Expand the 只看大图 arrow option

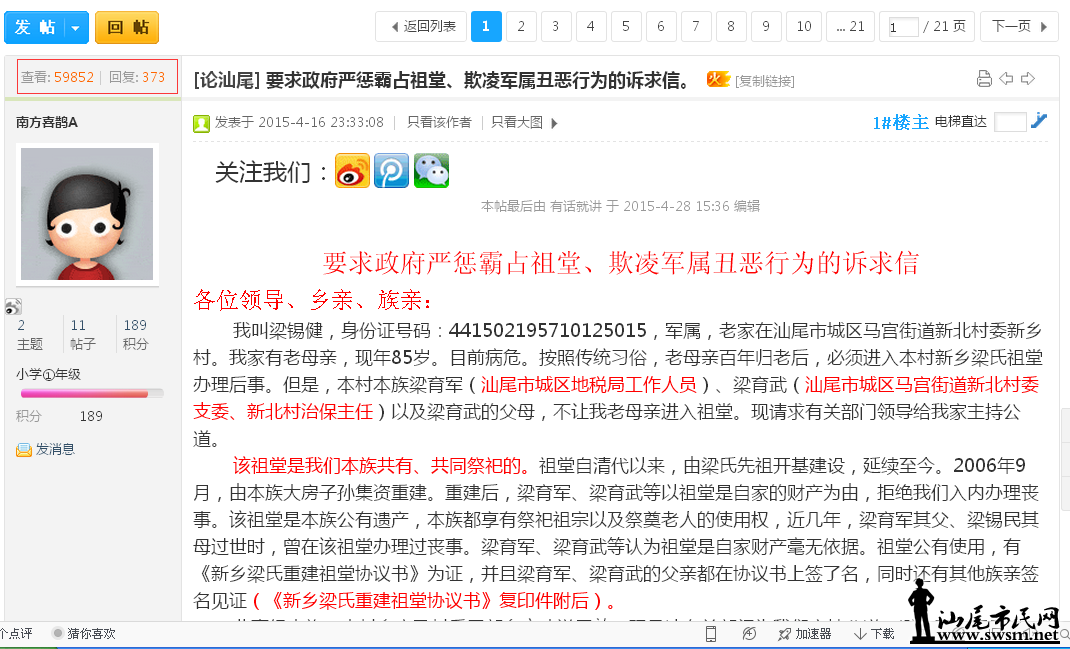[555, 123]
